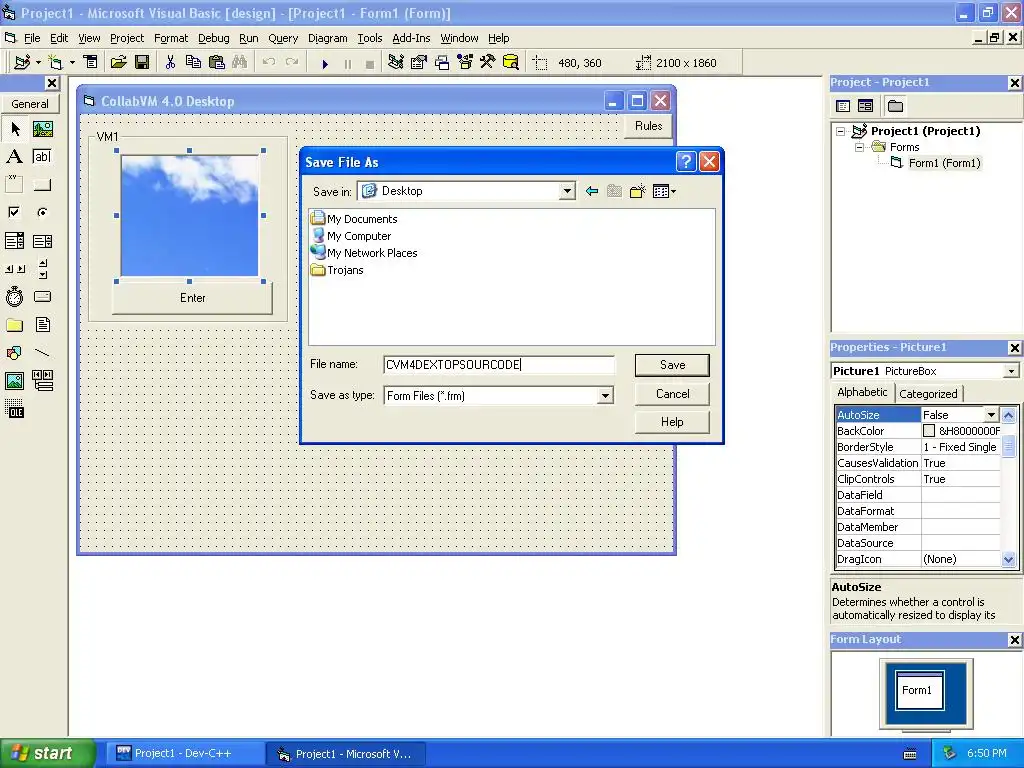Open the Project menu
The height and width of the screenshot is (768, 1024).
127,38
